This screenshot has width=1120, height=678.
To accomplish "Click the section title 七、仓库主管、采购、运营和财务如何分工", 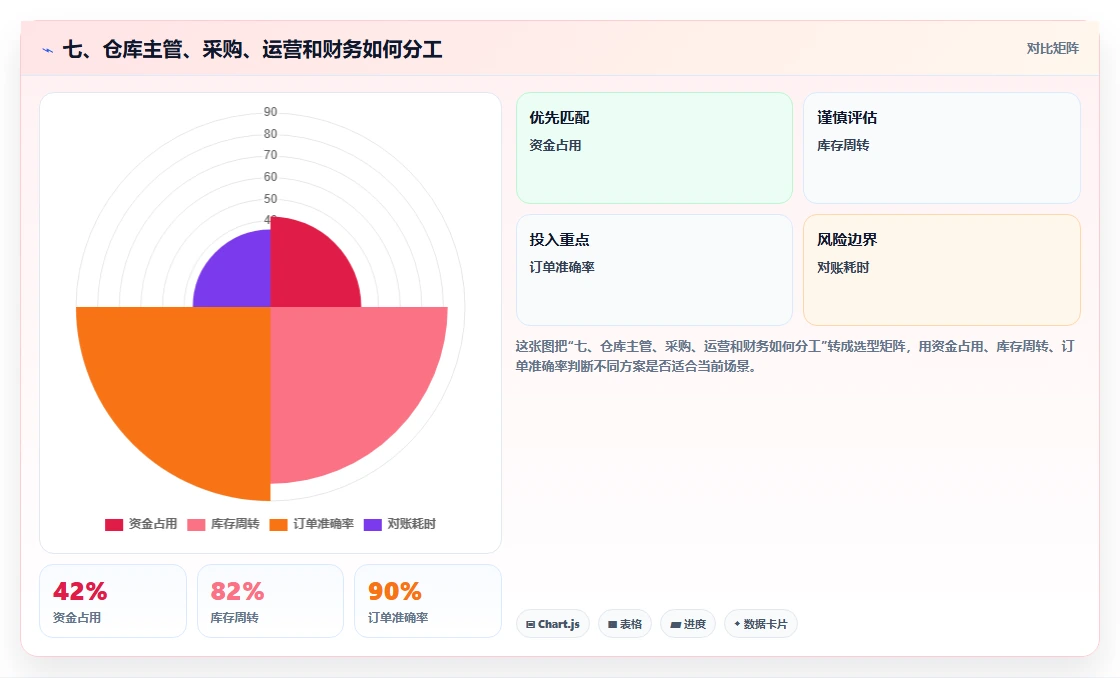I will [253, 49].
